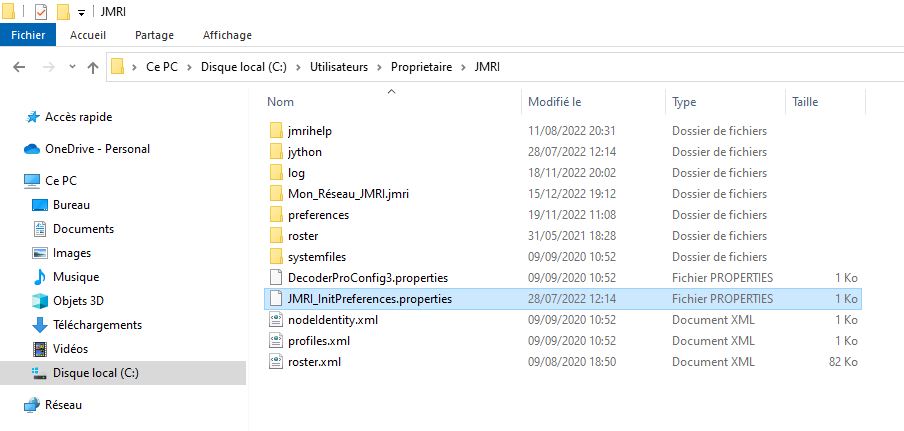Click Disque local (C:) breadcrumb in address bar
Screen dimensions: 904x431
(x=243, y=67)
